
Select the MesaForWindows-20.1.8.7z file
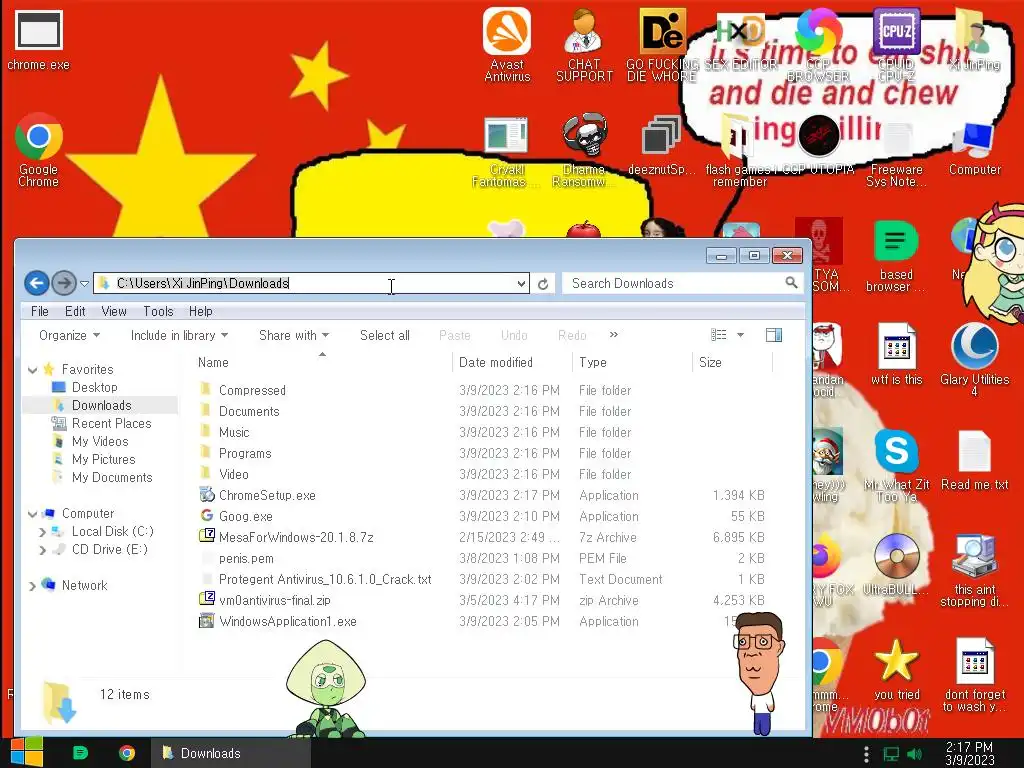(x=482, y=537)
